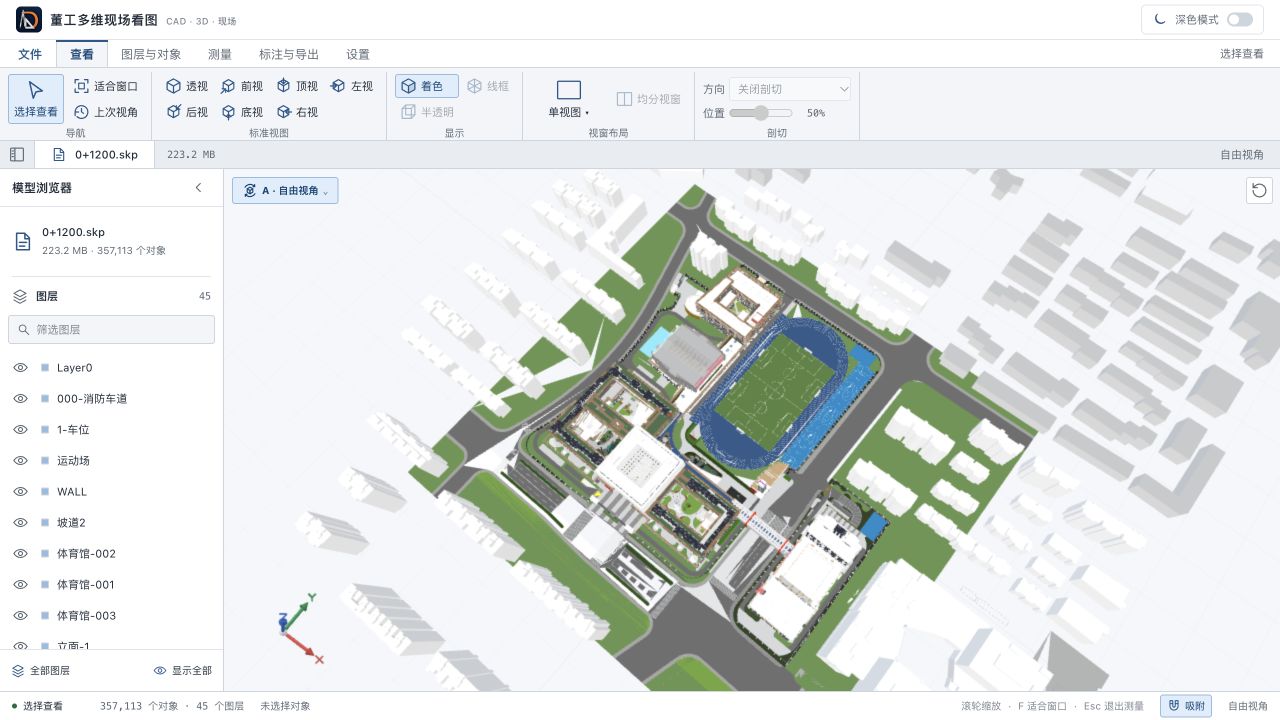This screenshot has height=720, width=1280.
Task: Open the 方向 关闭剖切 dropdown
Action: (x=790, y=89)
